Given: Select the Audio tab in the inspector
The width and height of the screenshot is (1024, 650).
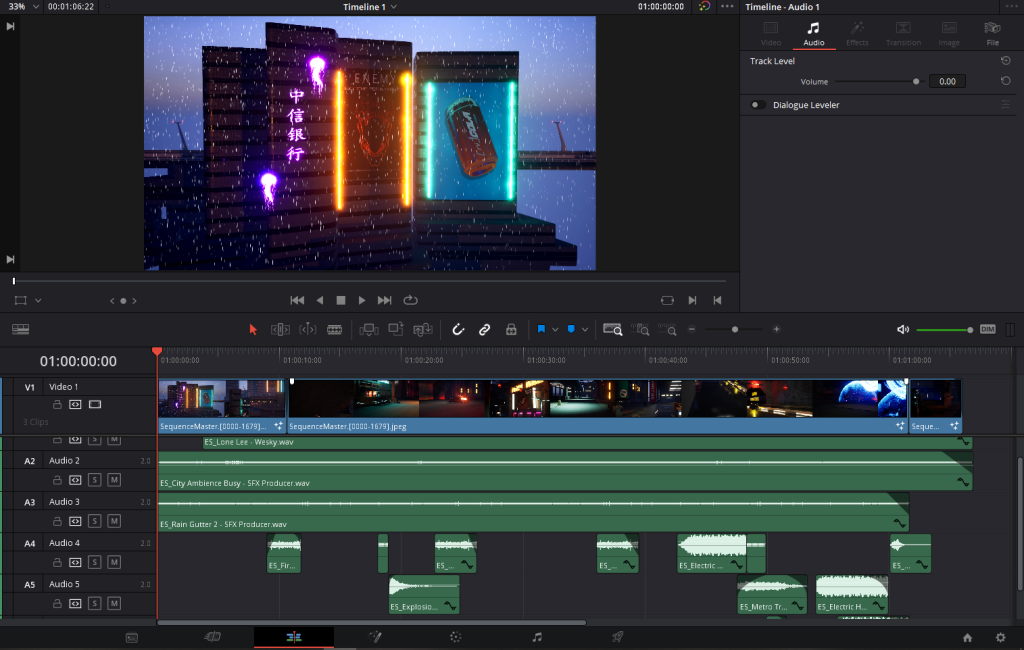Looking at the screenshot, I should click(x=814, y=33).
